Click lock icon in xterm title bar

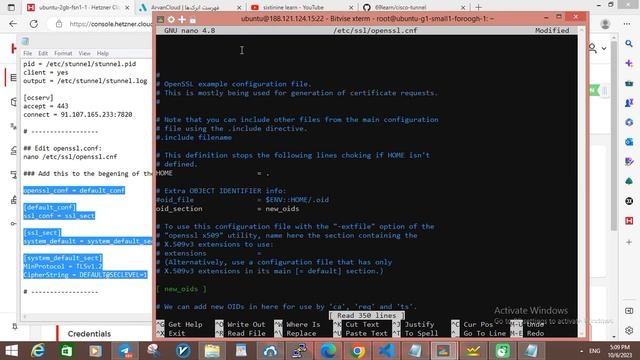click(193, 20)
